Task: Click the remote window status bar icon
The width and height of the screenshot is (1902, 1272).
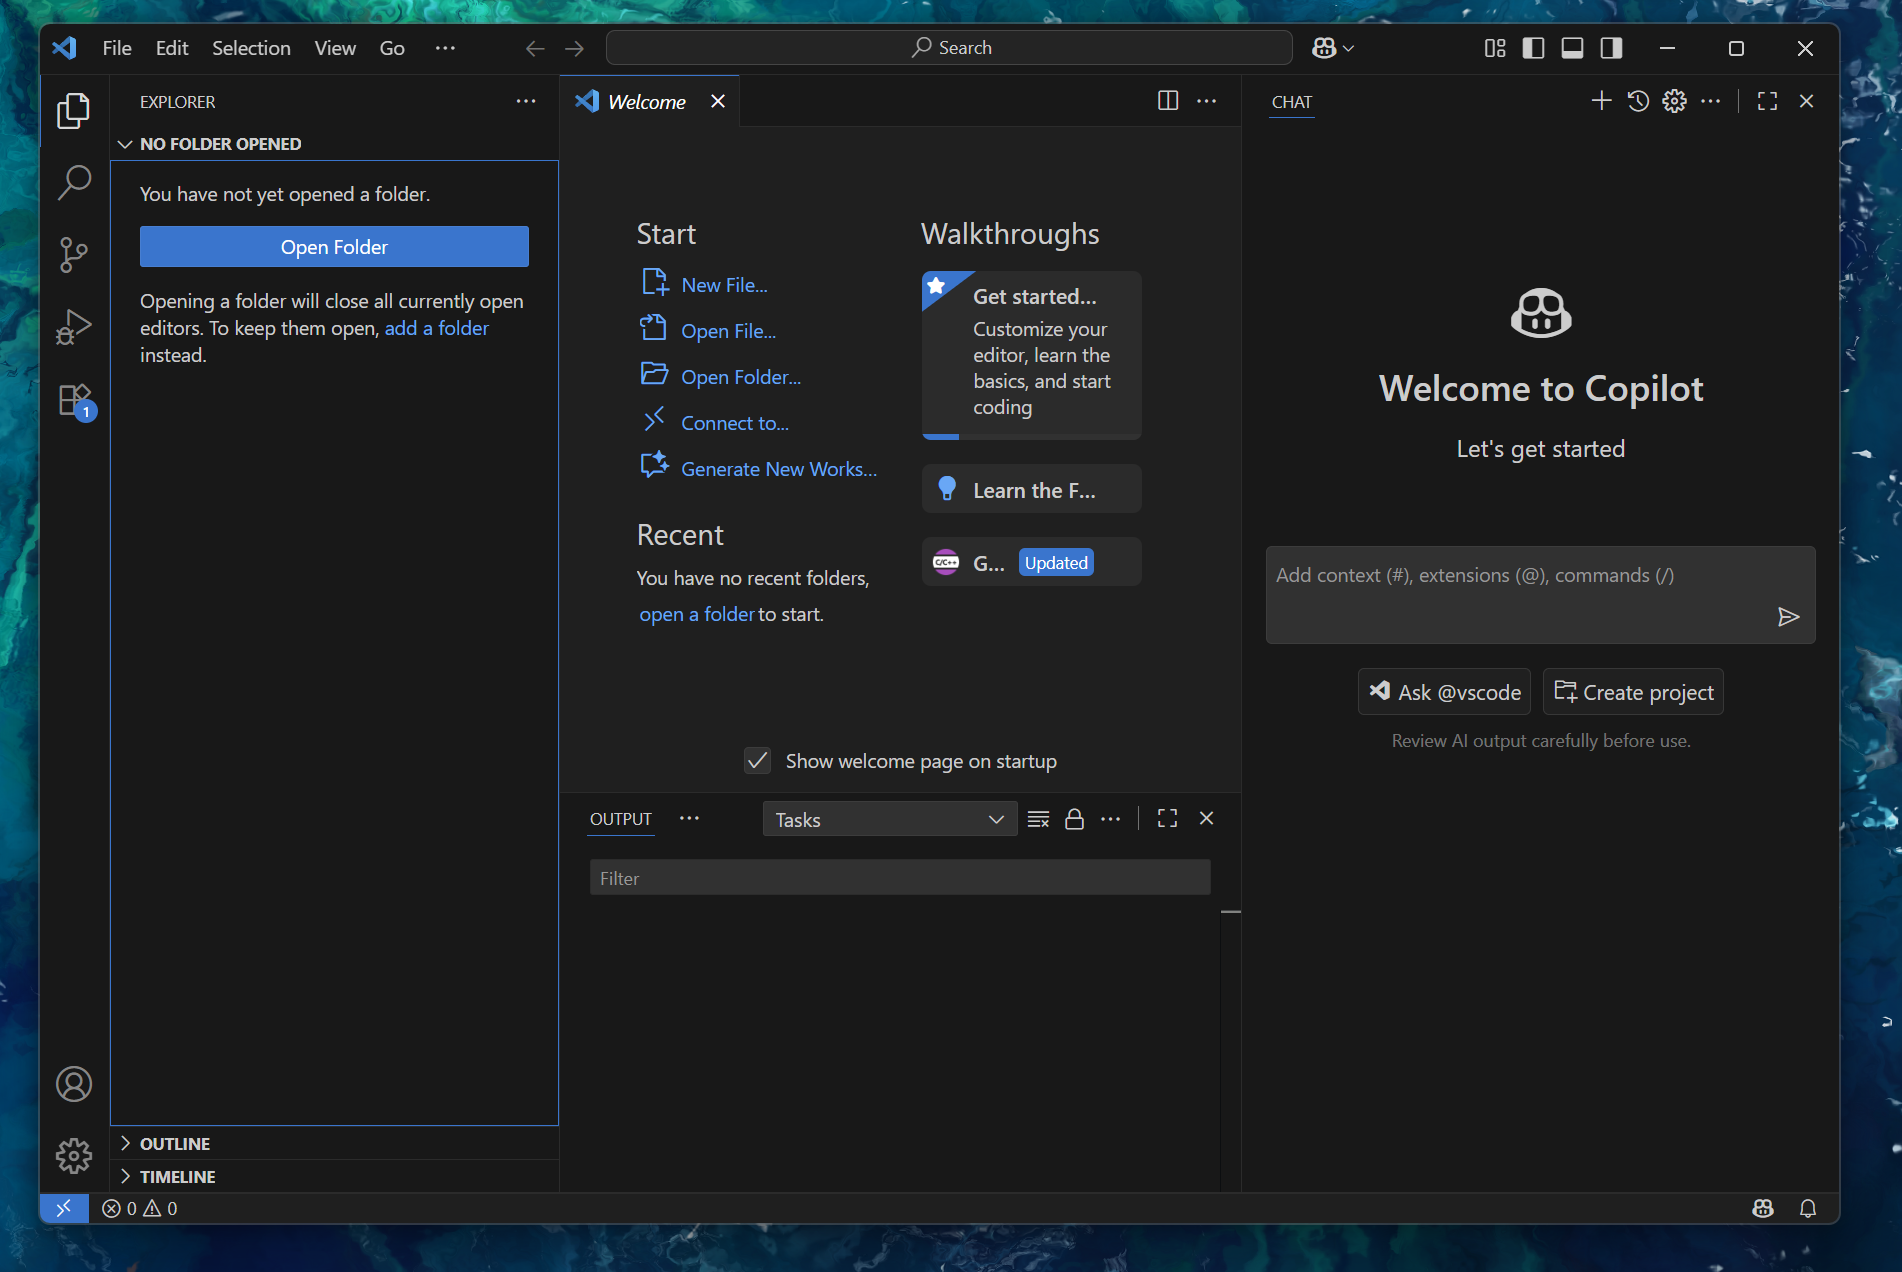Action: [64, 1208]
